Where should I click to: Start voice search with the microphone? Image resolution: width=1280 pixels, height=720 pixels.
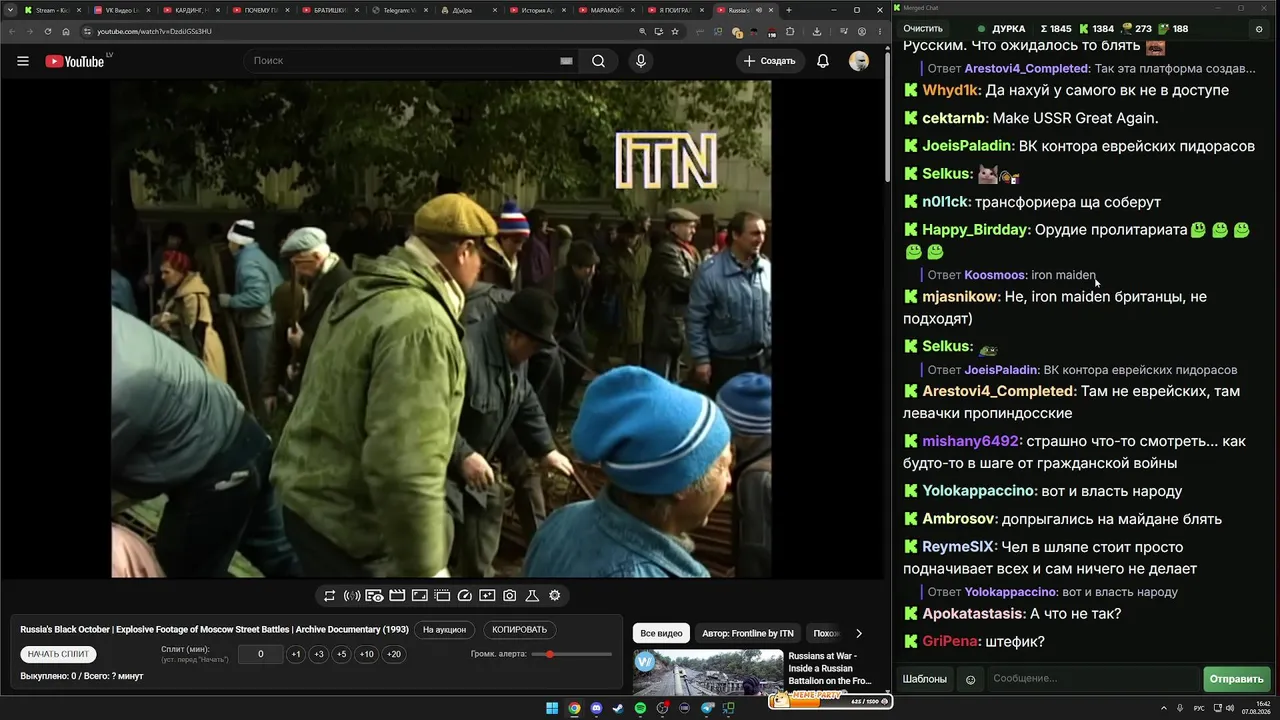click(x=641, y=61)
